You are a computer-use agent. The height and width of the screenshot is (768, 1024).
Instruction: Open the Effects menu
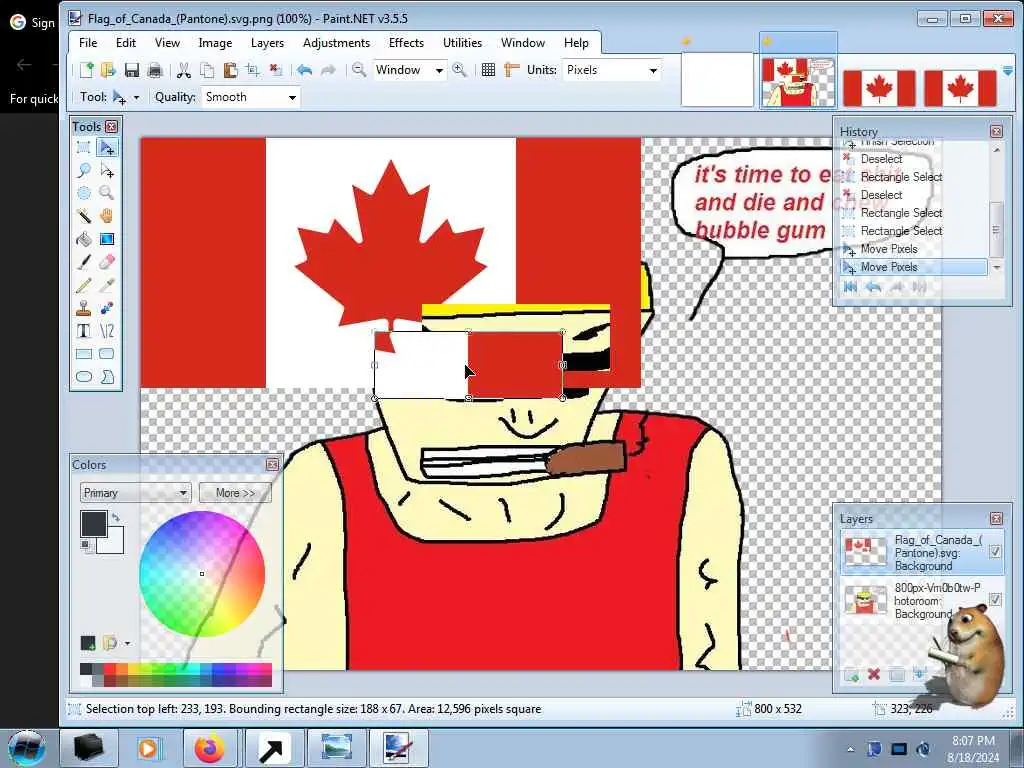406,42
